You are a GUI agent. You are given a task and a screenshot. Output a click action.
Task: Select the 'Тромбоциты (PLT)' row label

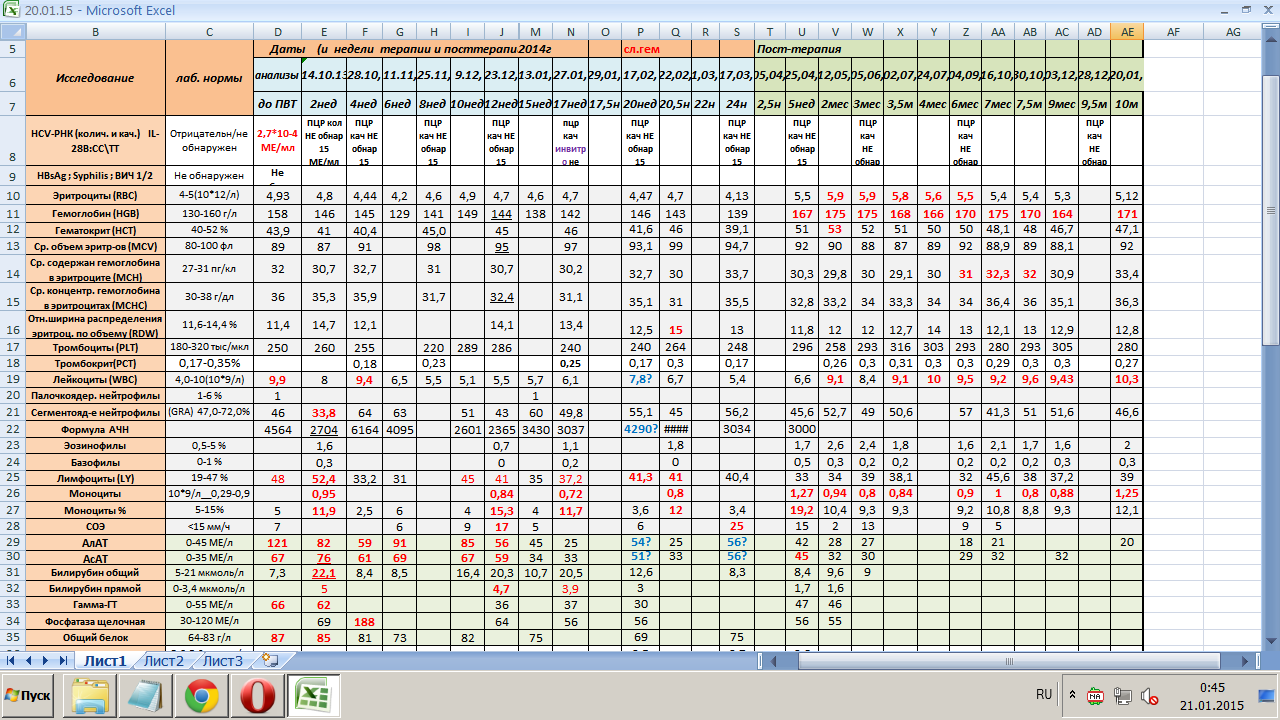pyautogui.click(x=95, y=347)
